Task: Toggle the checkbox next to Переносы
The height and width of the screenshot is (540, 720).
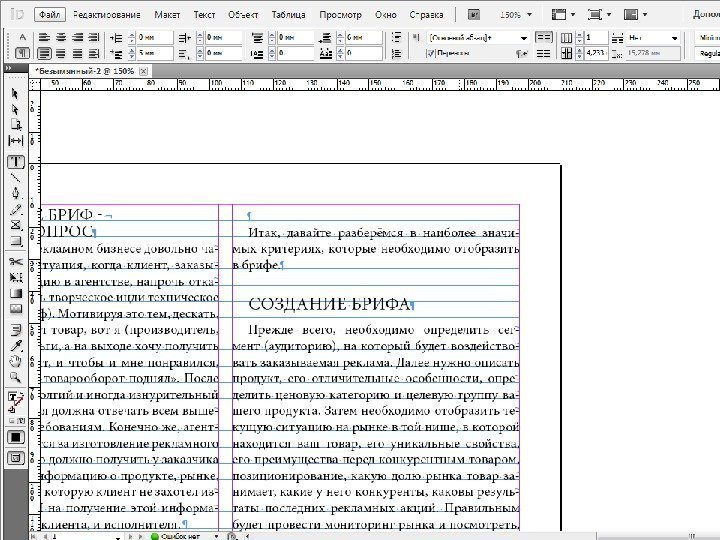Action: coord(431,53)
